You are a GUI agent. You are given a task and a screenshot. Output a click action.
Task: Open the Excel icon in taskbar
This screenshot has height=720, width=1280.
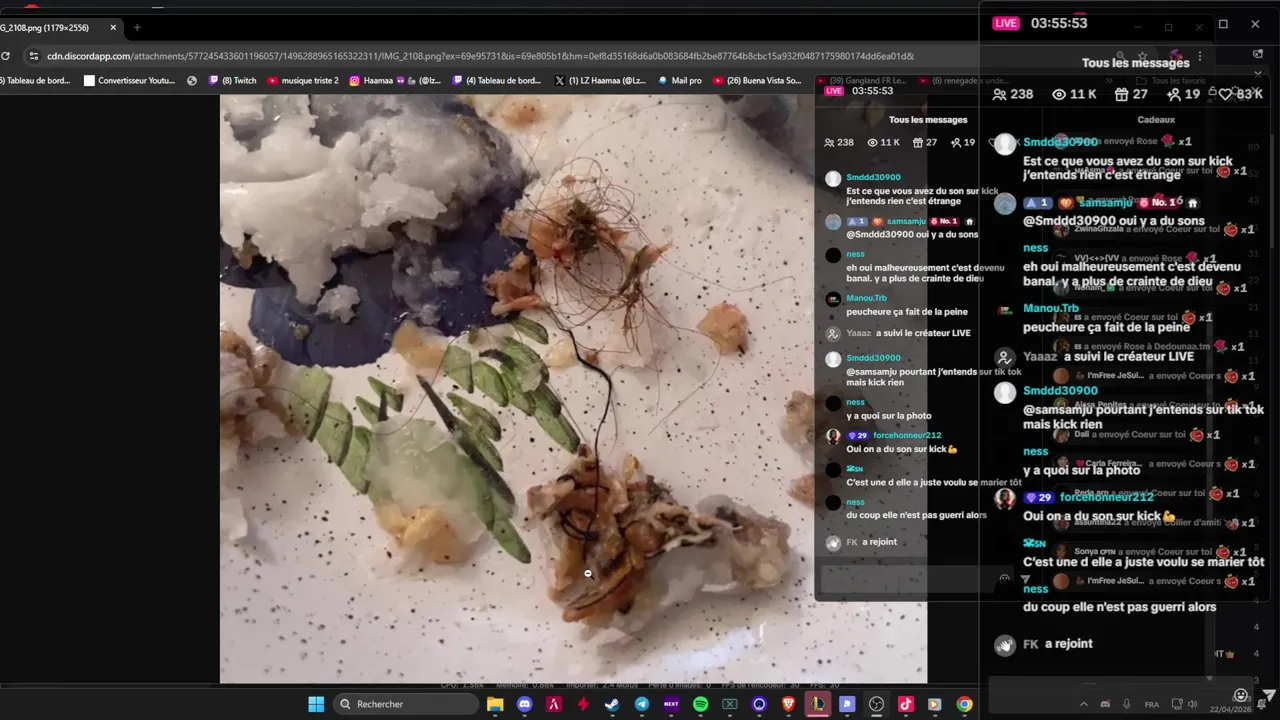729,704
